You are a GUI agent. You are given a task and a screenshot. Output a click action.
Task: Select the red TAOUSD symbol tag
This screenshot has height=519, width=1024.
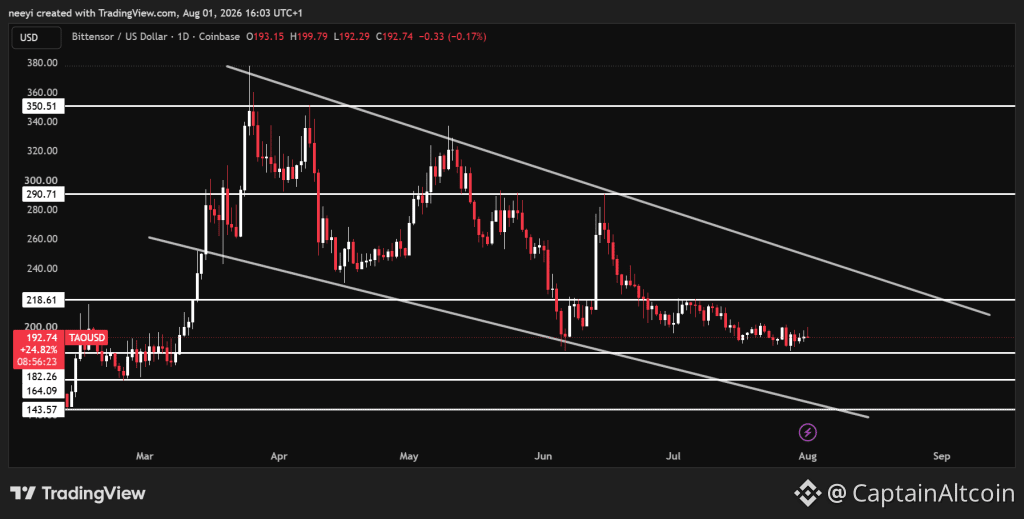(x=87, y=338)
